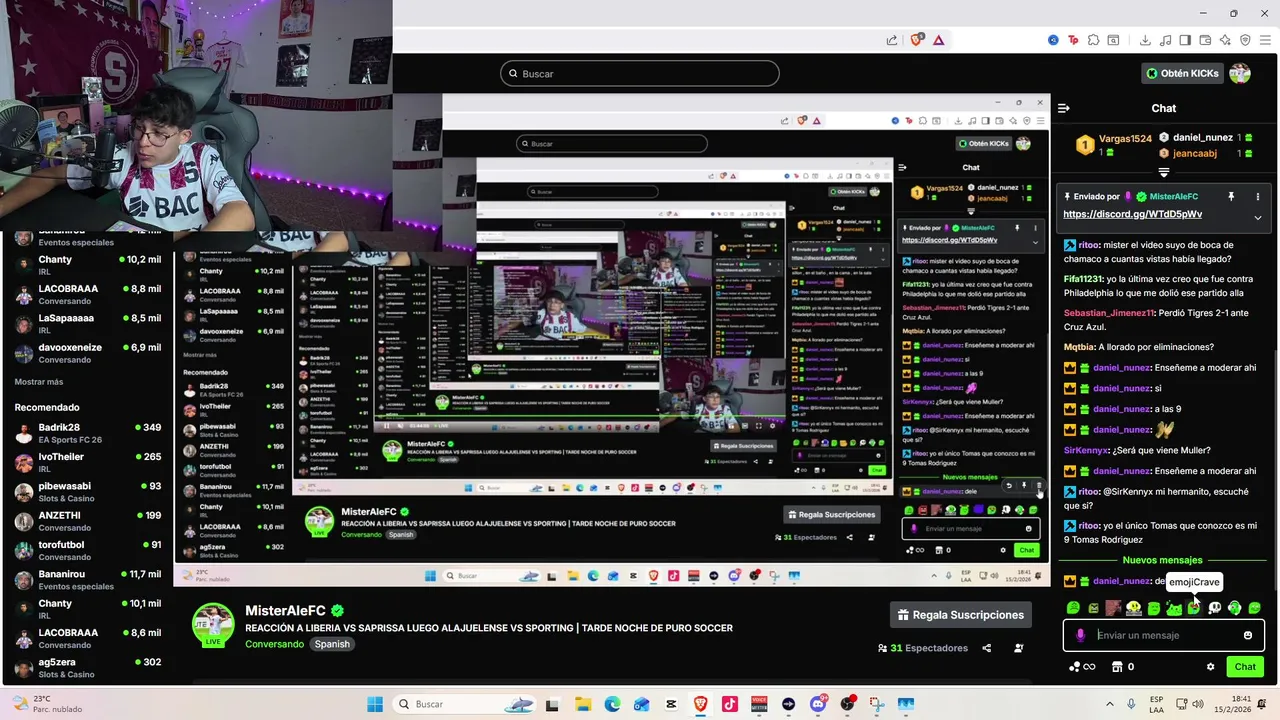
Task: Open Discord from the taskbar
Action: coord(818,704)
